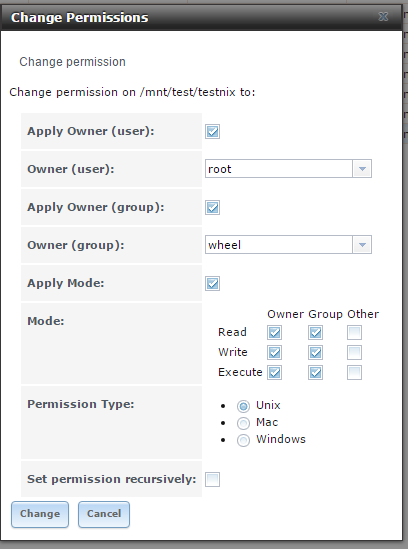The width and height of the screenshot is (408, 549).
Task: Uncheck the Apply Owner (user) checkbox
Action: pos(212,132)
